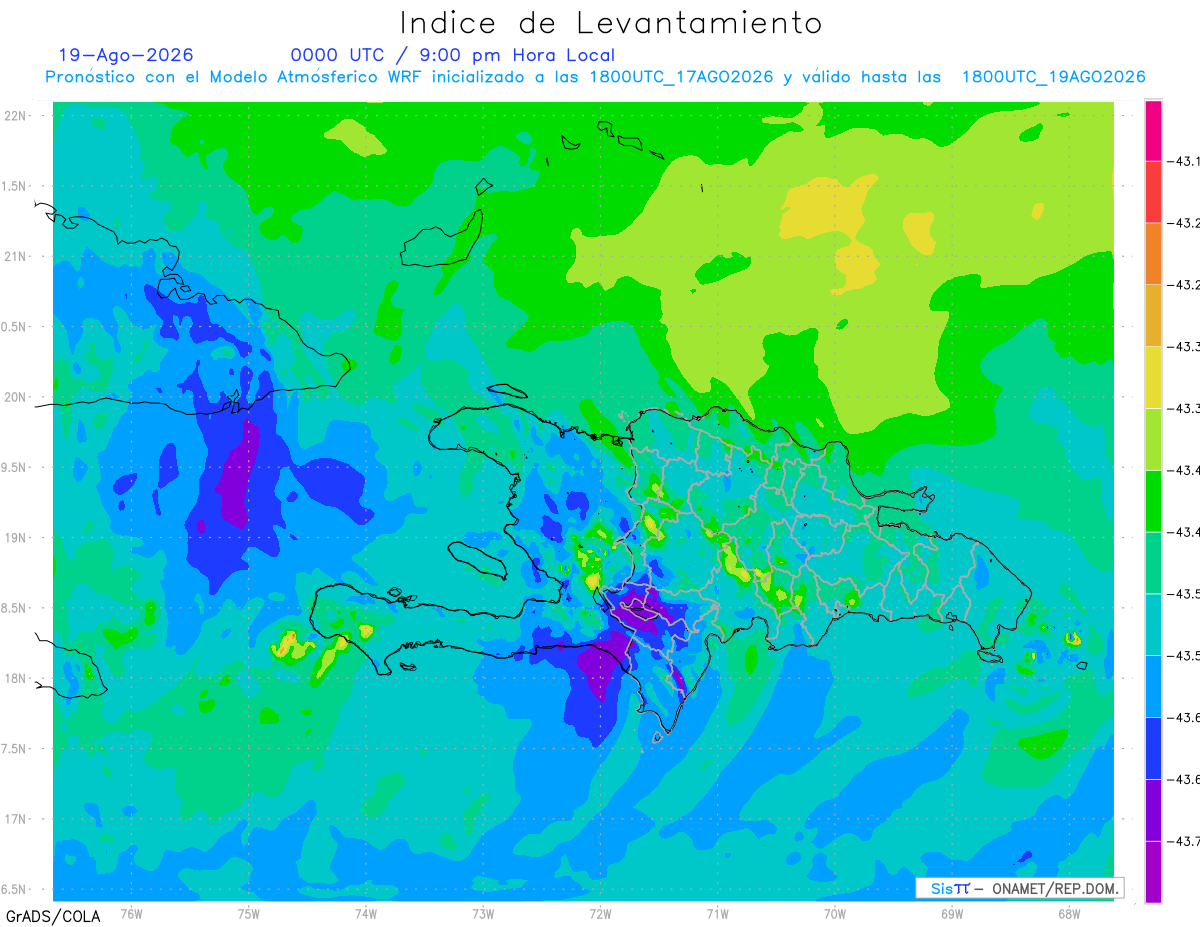Click the '21N' latitude label
This screenshot has width=1200, height=927.
pos(16,257)
